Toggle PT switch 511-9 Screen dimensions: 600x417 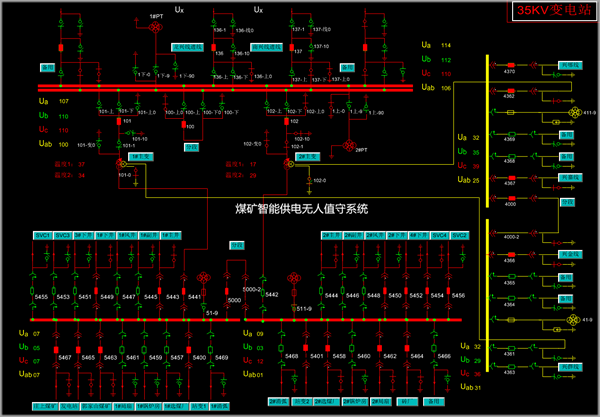(294, 306)
